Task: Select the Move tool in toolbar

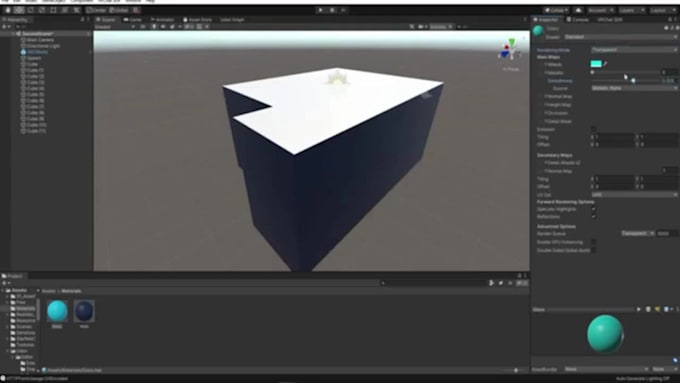Action: pyautogui.click(x=19, y=10)
